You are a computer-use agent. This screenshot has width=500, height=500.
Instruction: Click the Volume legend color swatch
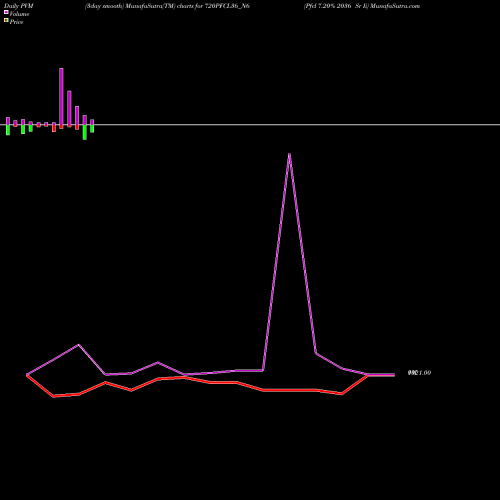[x=6, y=12]
